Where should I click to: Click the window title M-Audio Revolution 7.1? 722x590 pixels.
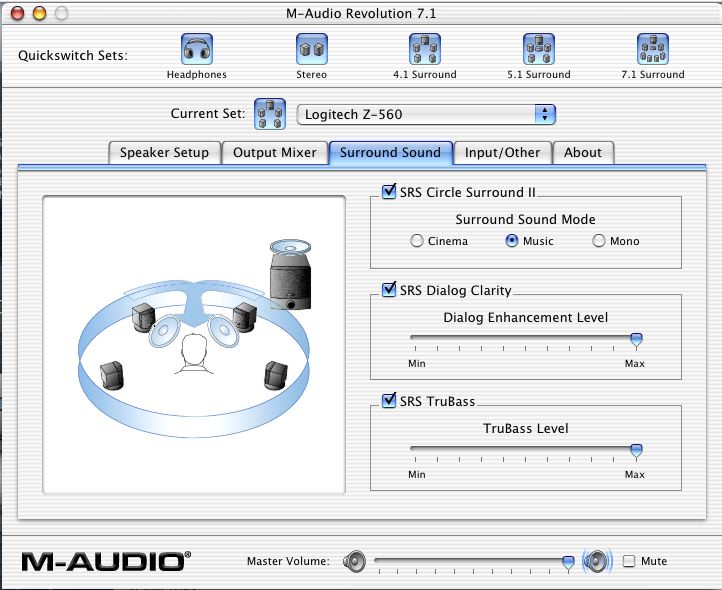pyautogui.click(x=361, y=13)
